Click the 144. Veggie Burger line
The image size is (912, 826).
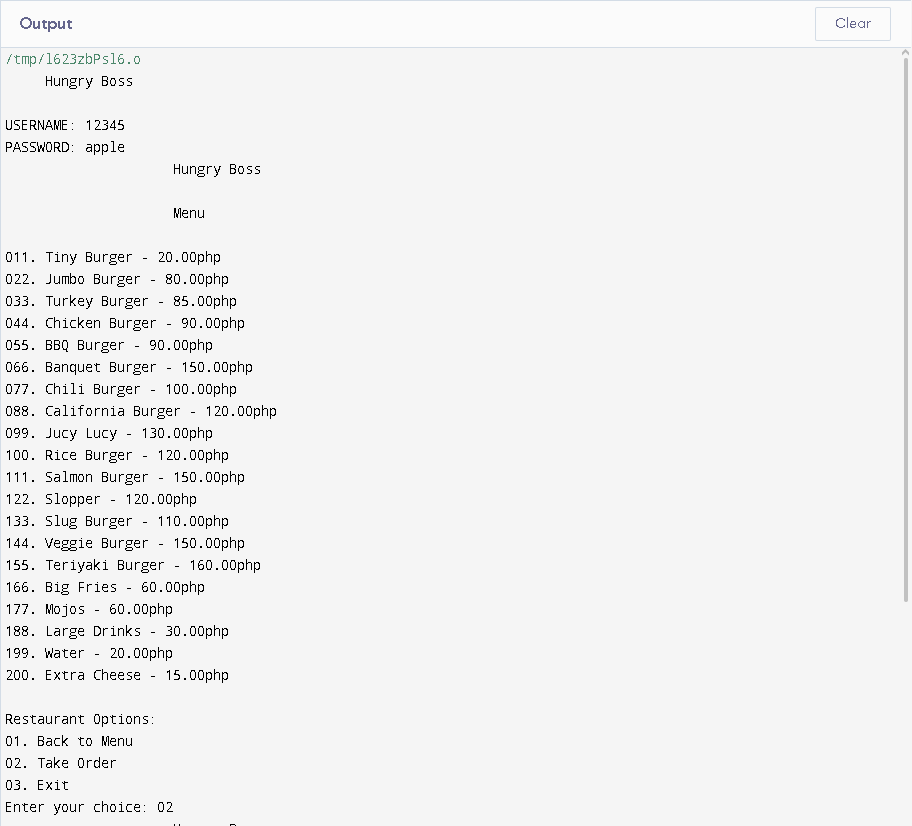coord(125,544)
